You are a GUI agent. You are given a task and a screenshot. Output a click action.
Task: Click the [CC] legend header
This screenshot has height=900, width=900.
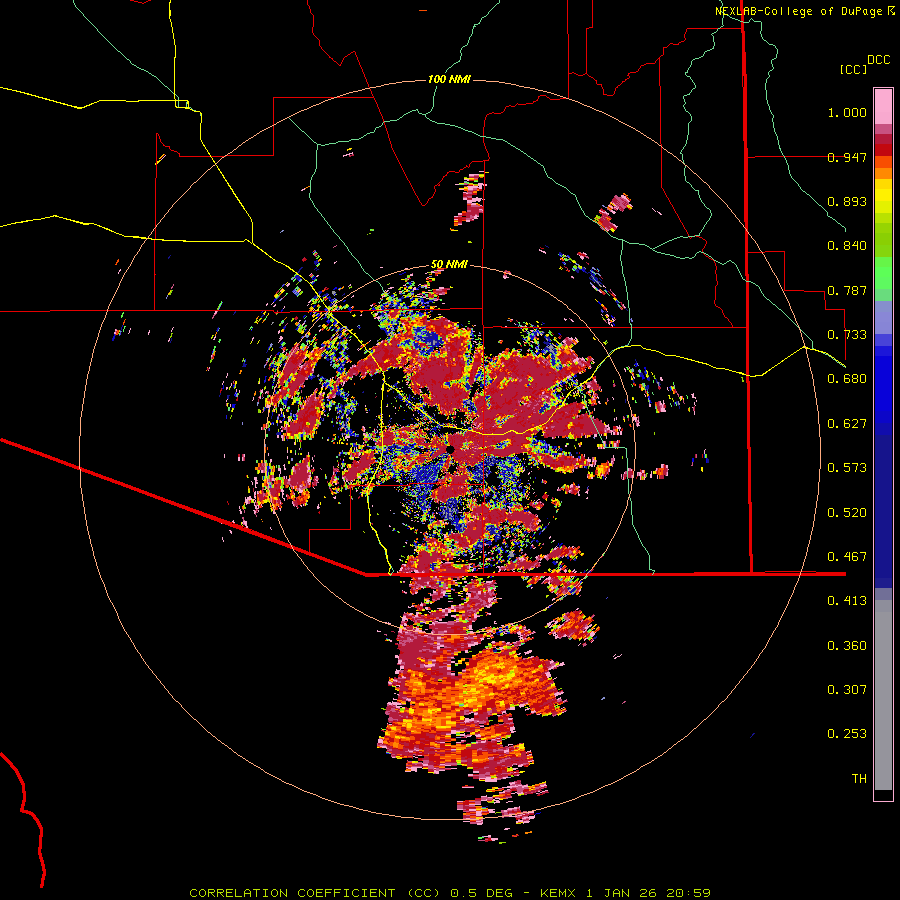pyautogui.click(x=854, y=69)
